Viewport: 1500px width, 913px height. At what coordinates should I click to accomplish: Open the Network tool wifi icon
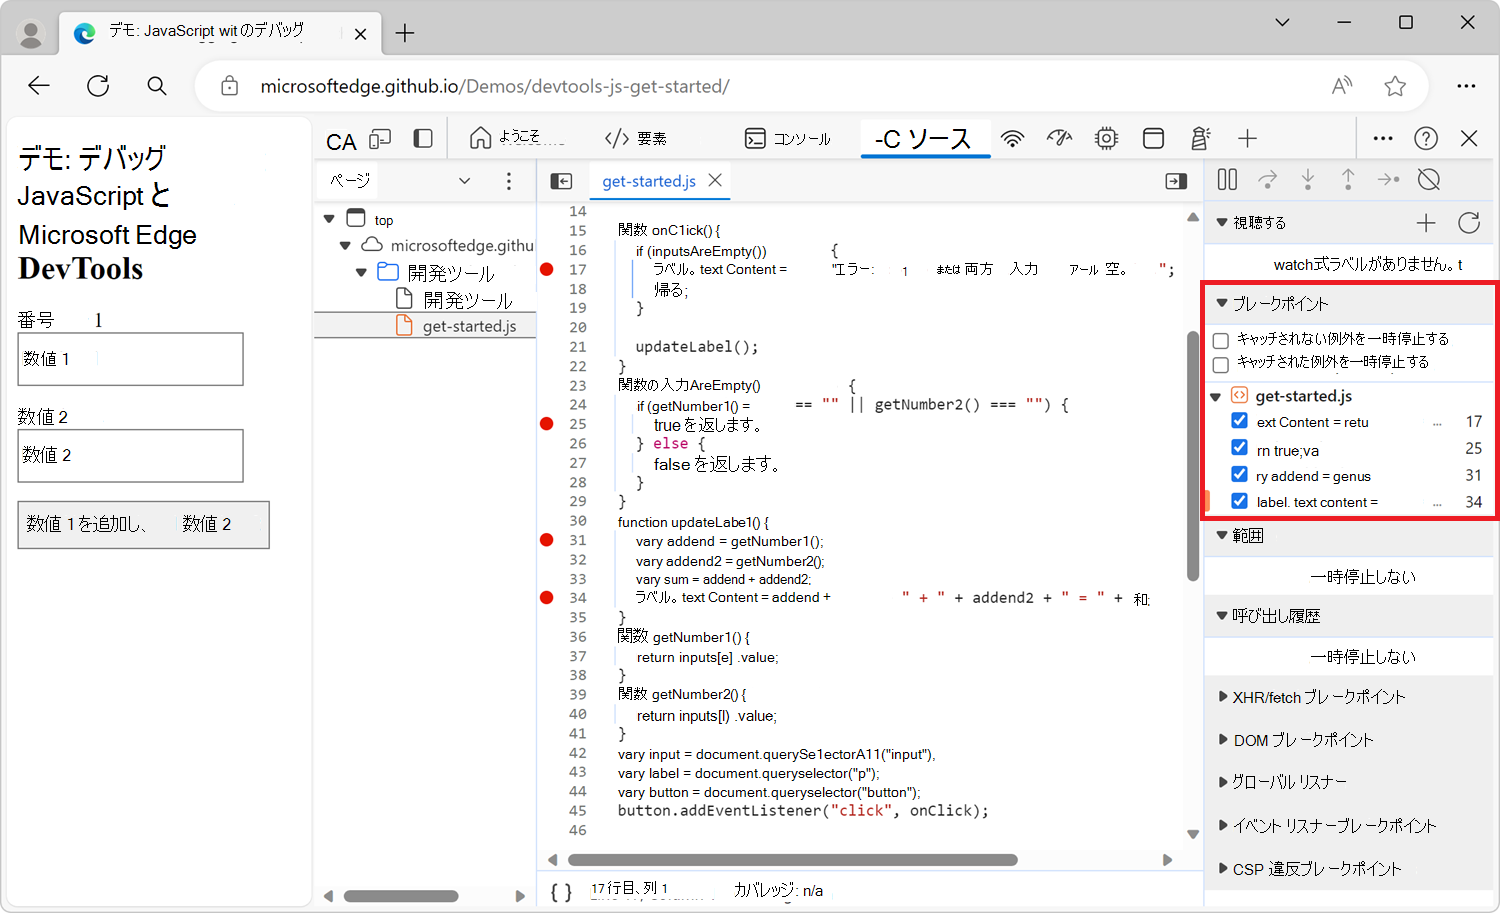pyautogui.click(x=1013, y=139)
